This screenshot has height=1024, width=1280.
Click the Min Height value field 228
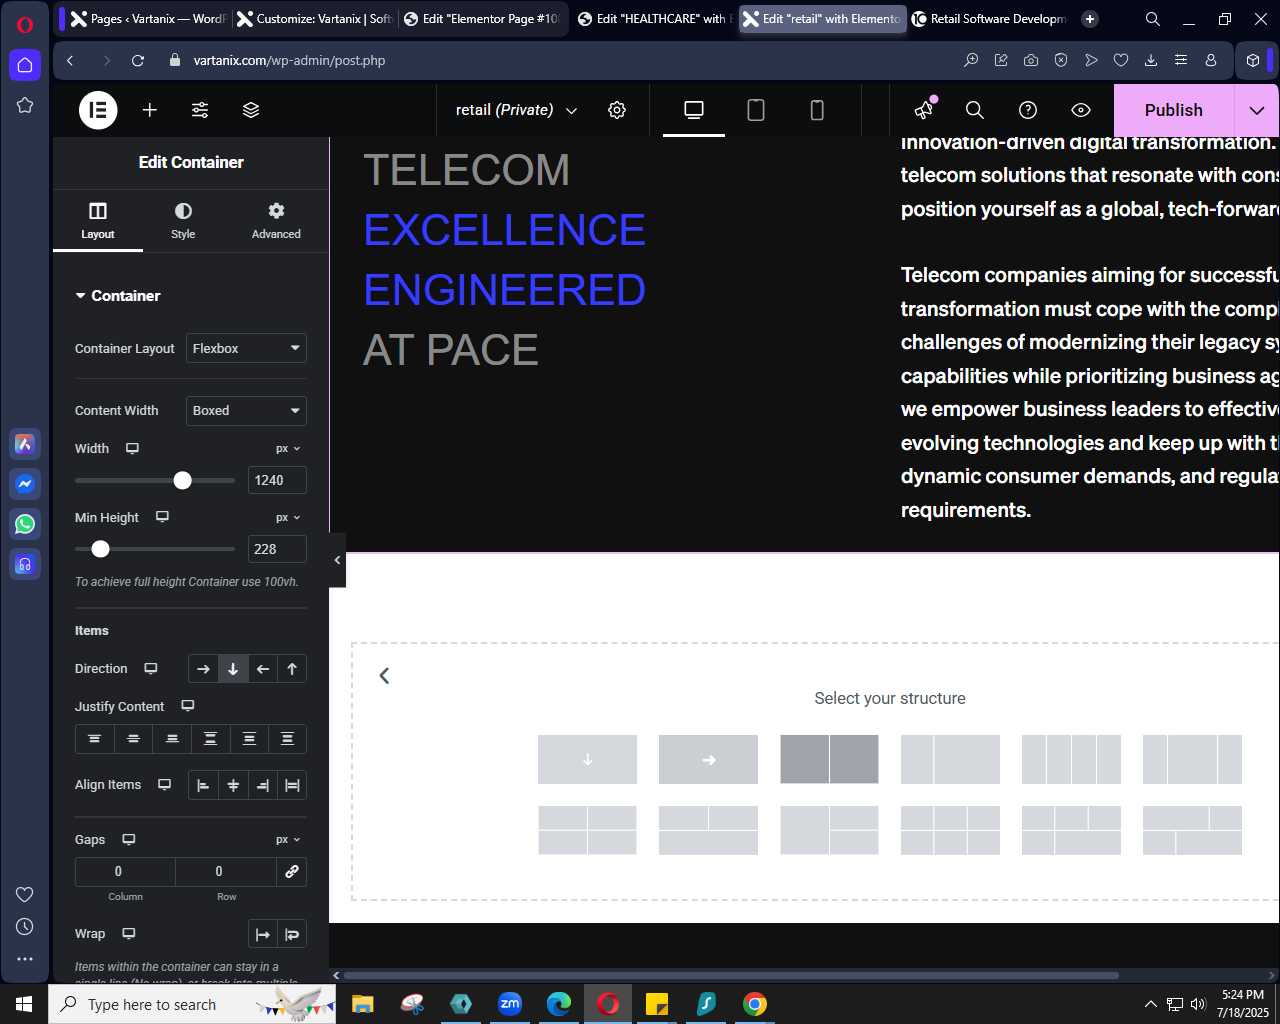277,549
